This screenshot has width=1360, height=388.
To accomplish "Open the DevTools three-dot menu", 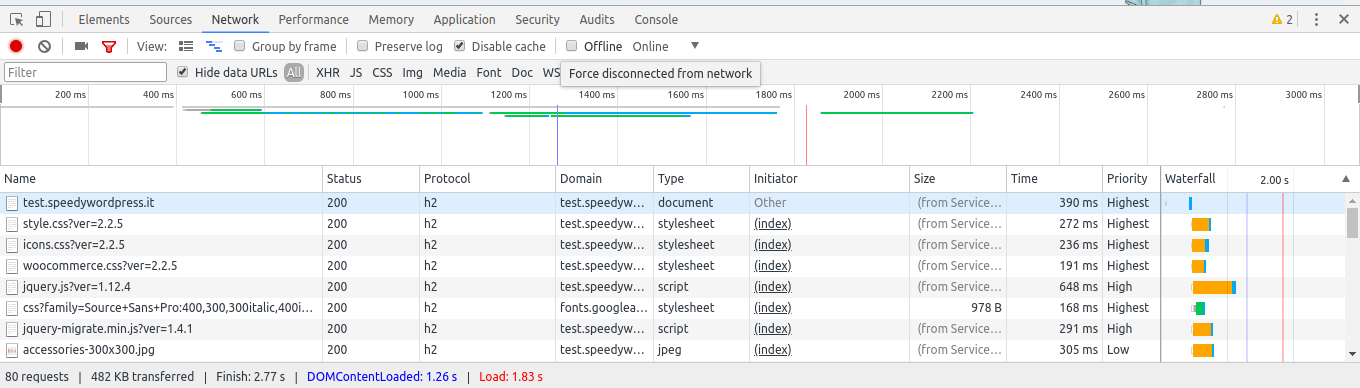I will (x=1316, y=19).
